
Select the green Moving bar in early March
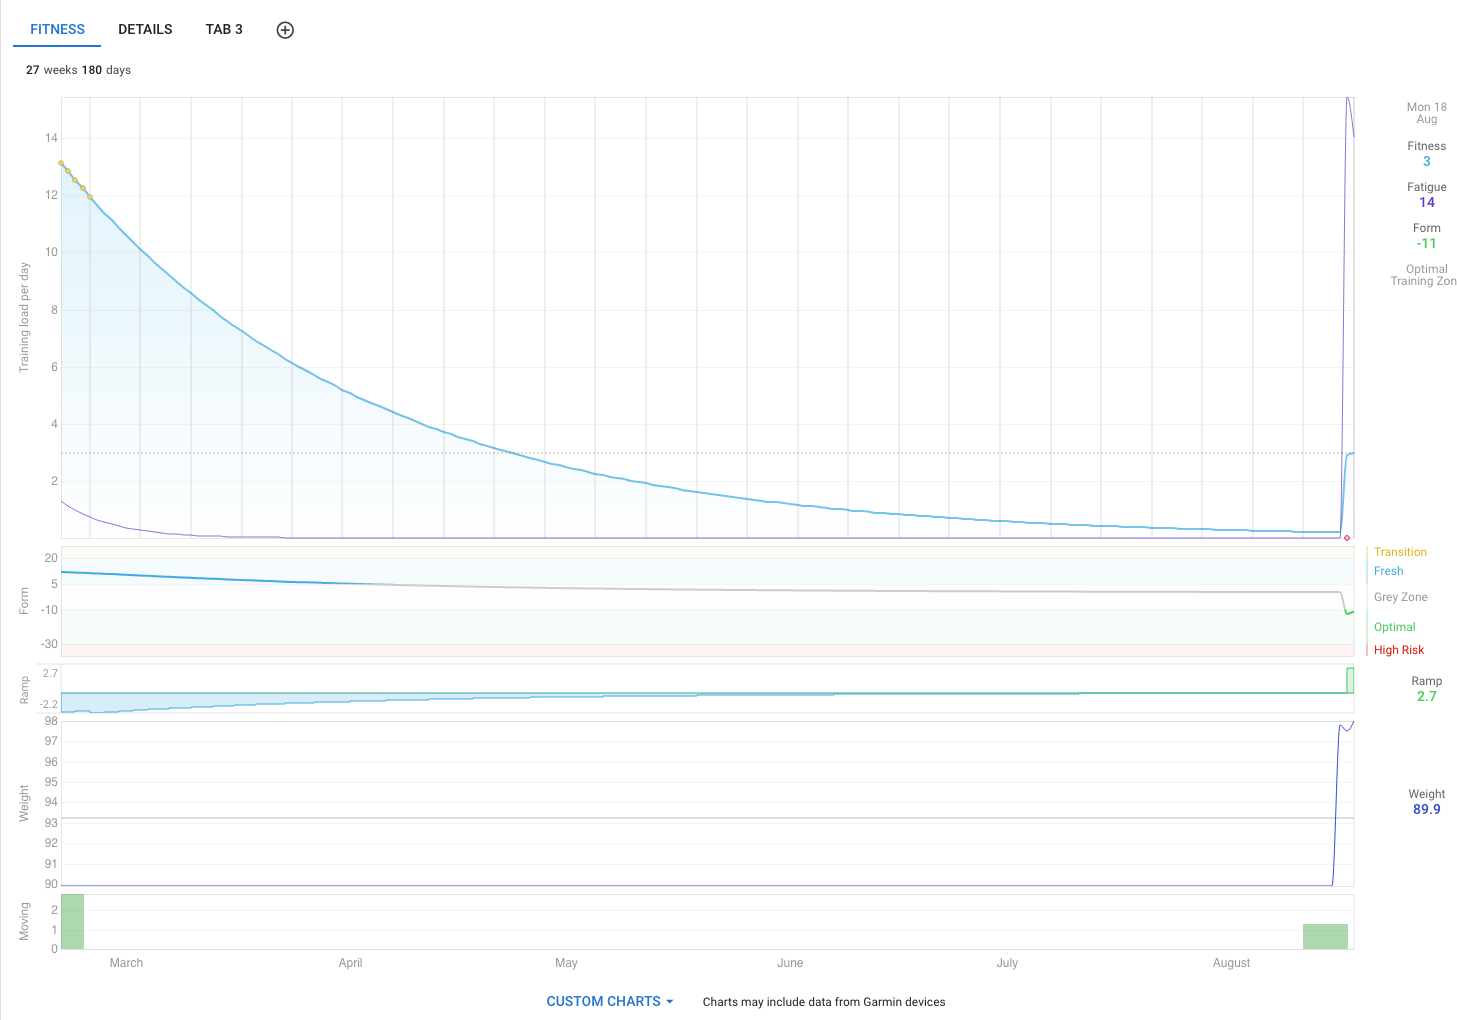tap(73, 921)
